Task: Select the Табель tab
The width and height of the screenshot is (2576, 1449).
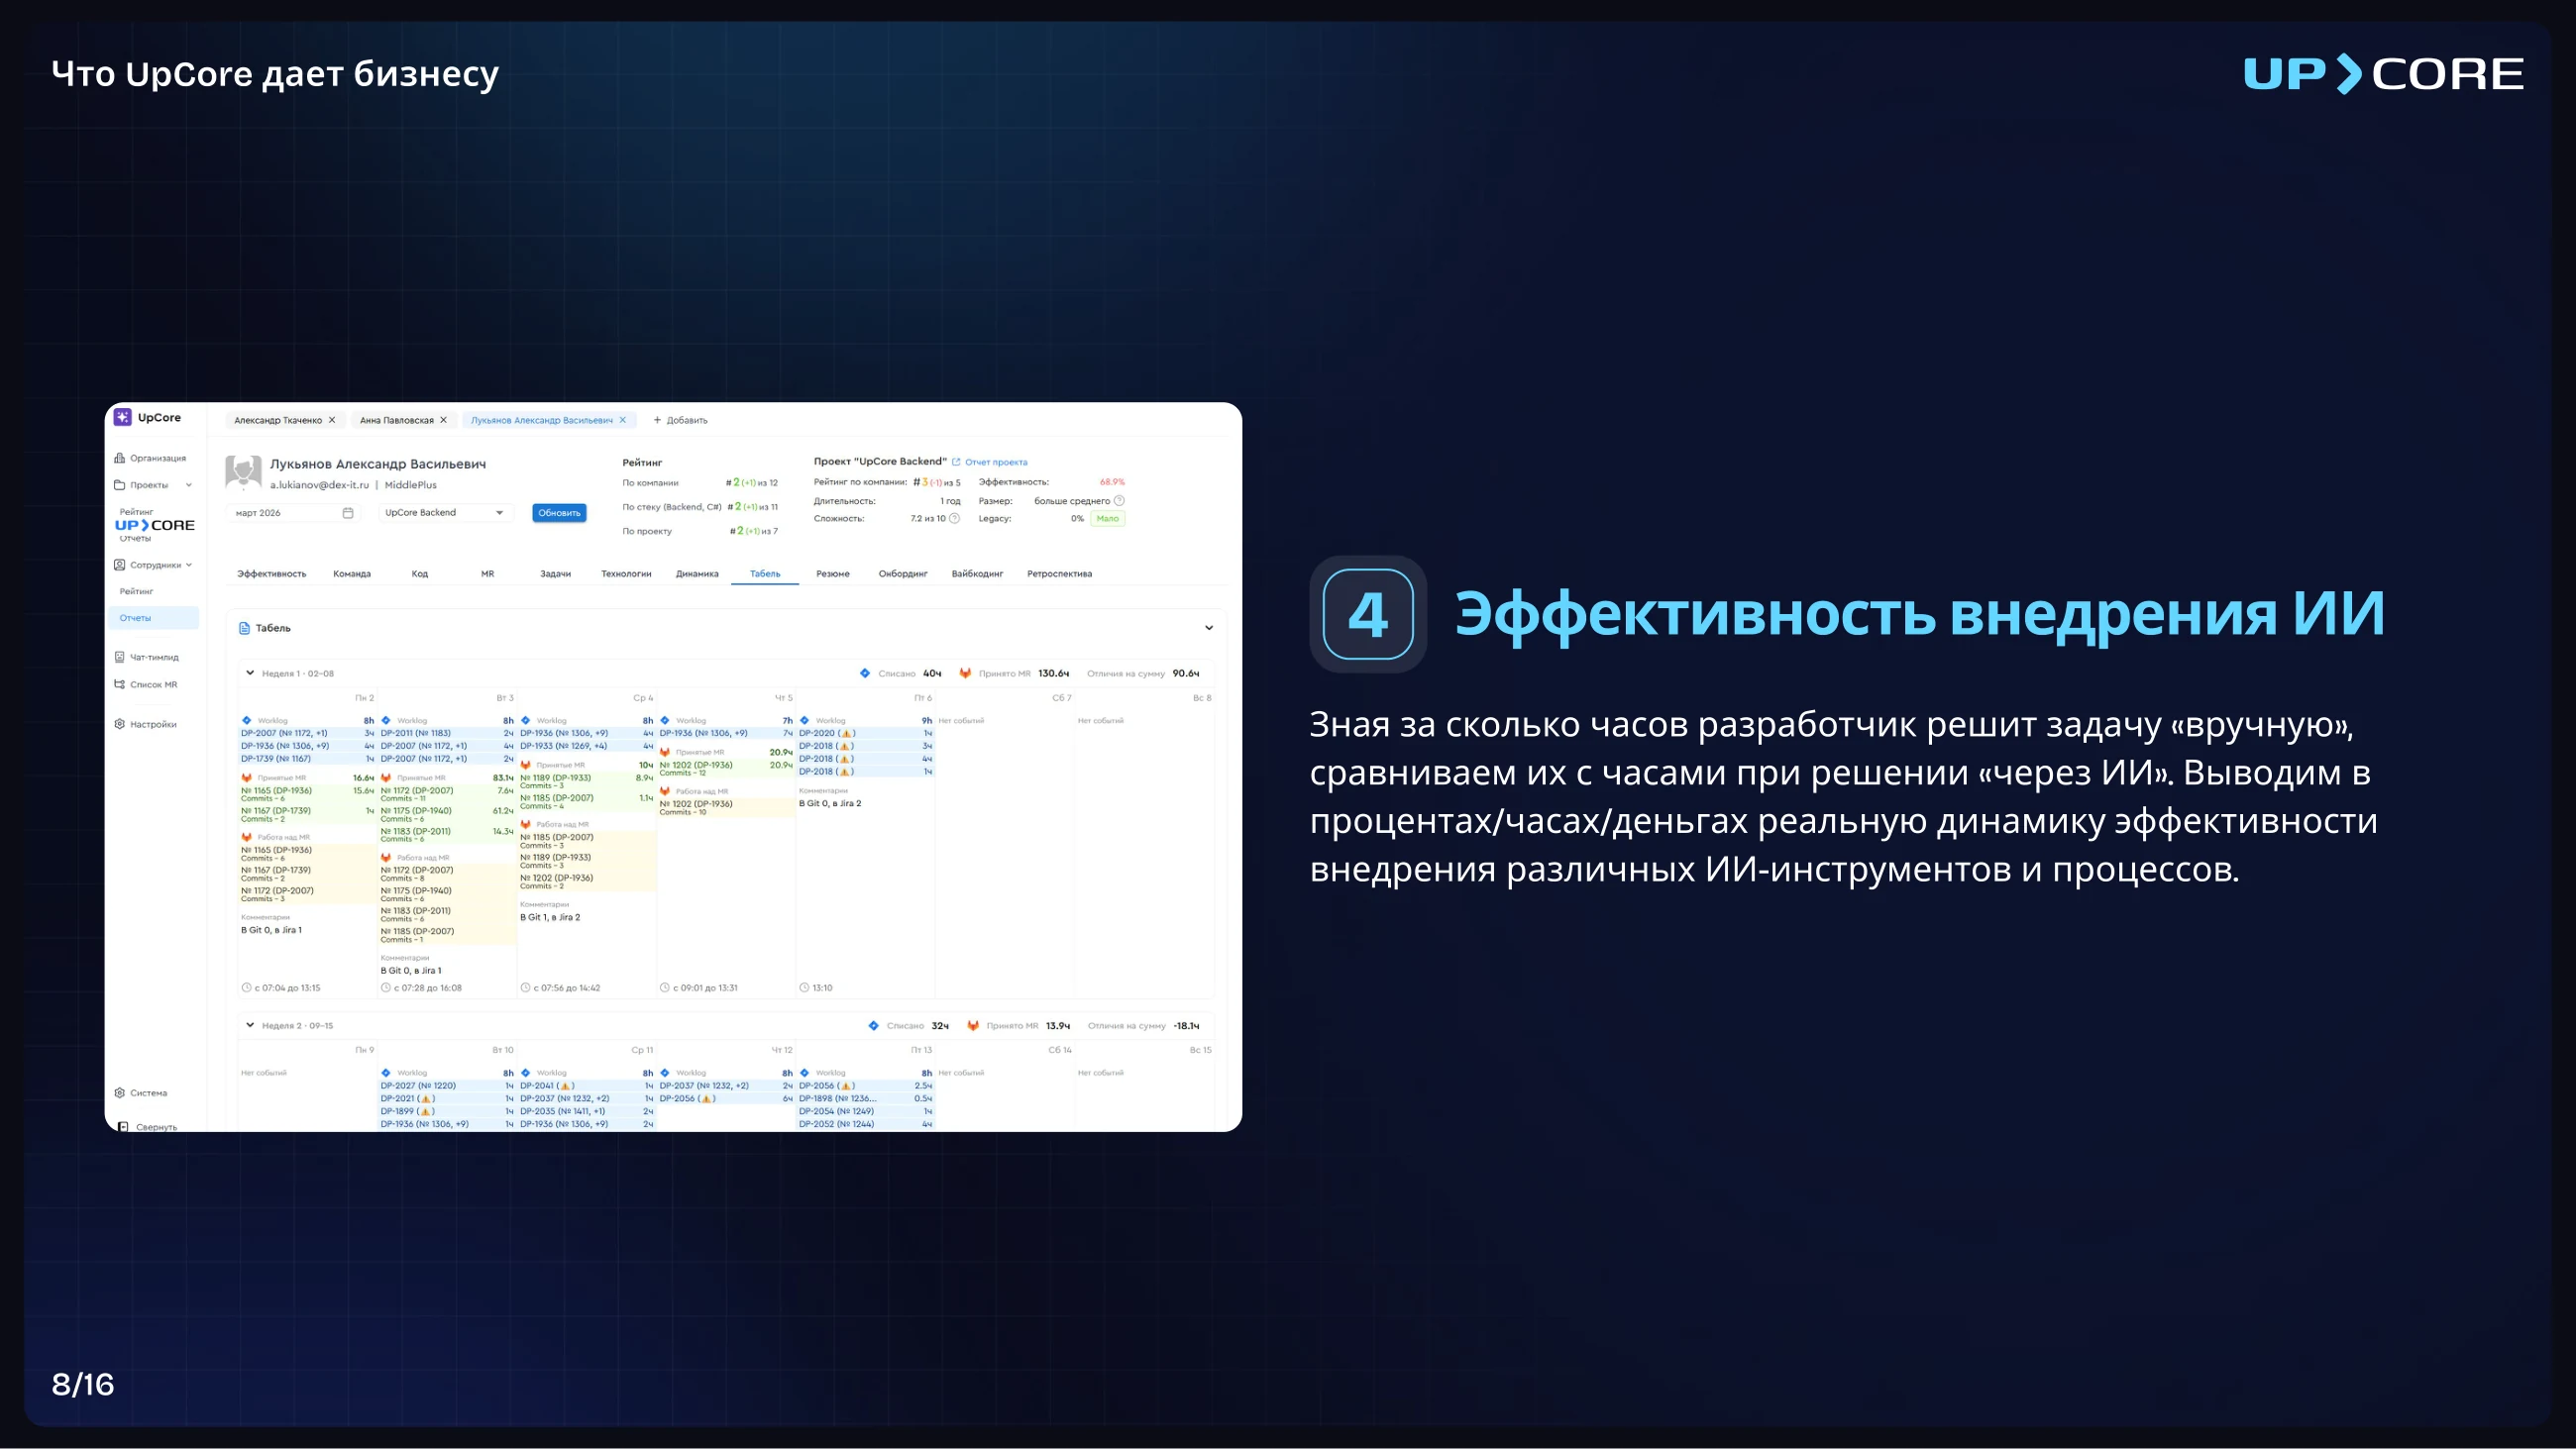Action: point(765,574)
